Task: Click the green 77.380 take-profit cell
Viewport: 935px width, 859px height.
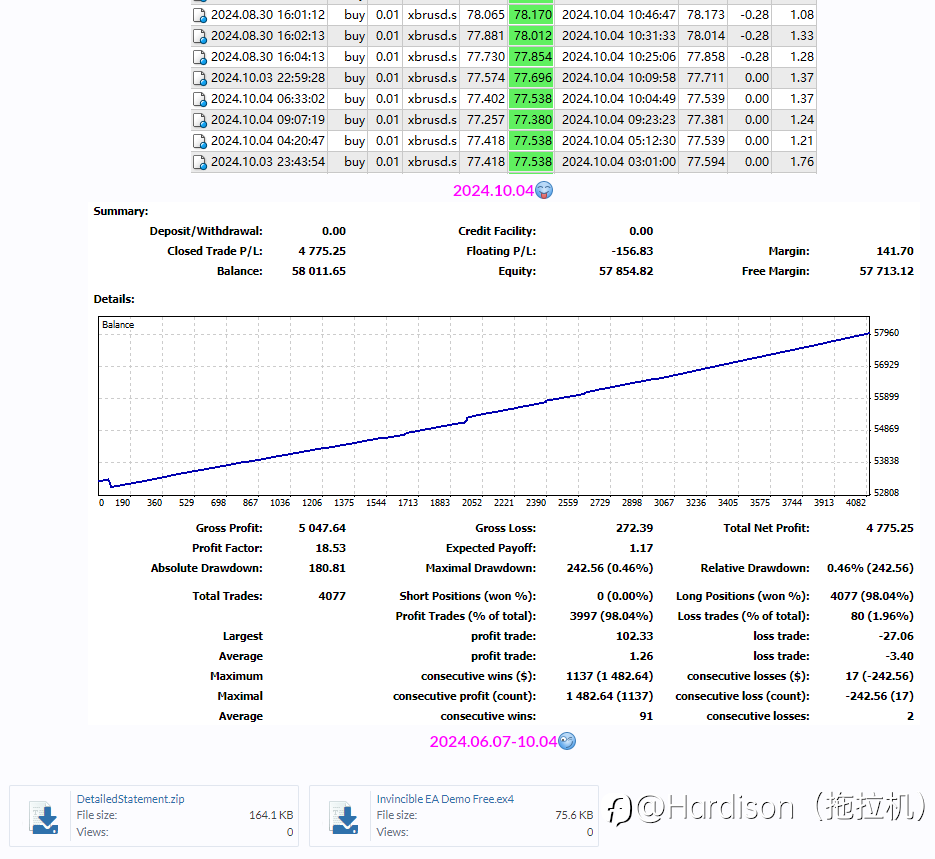Action: [532, 120]
